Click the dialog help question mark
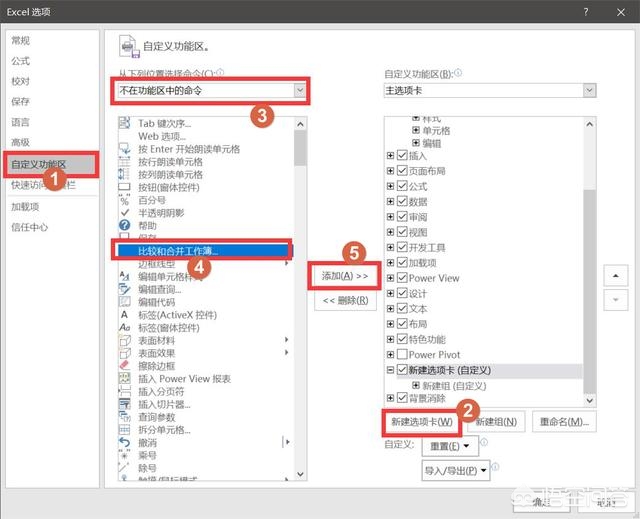This screenshot has height=519, width=640. point(586,12)
